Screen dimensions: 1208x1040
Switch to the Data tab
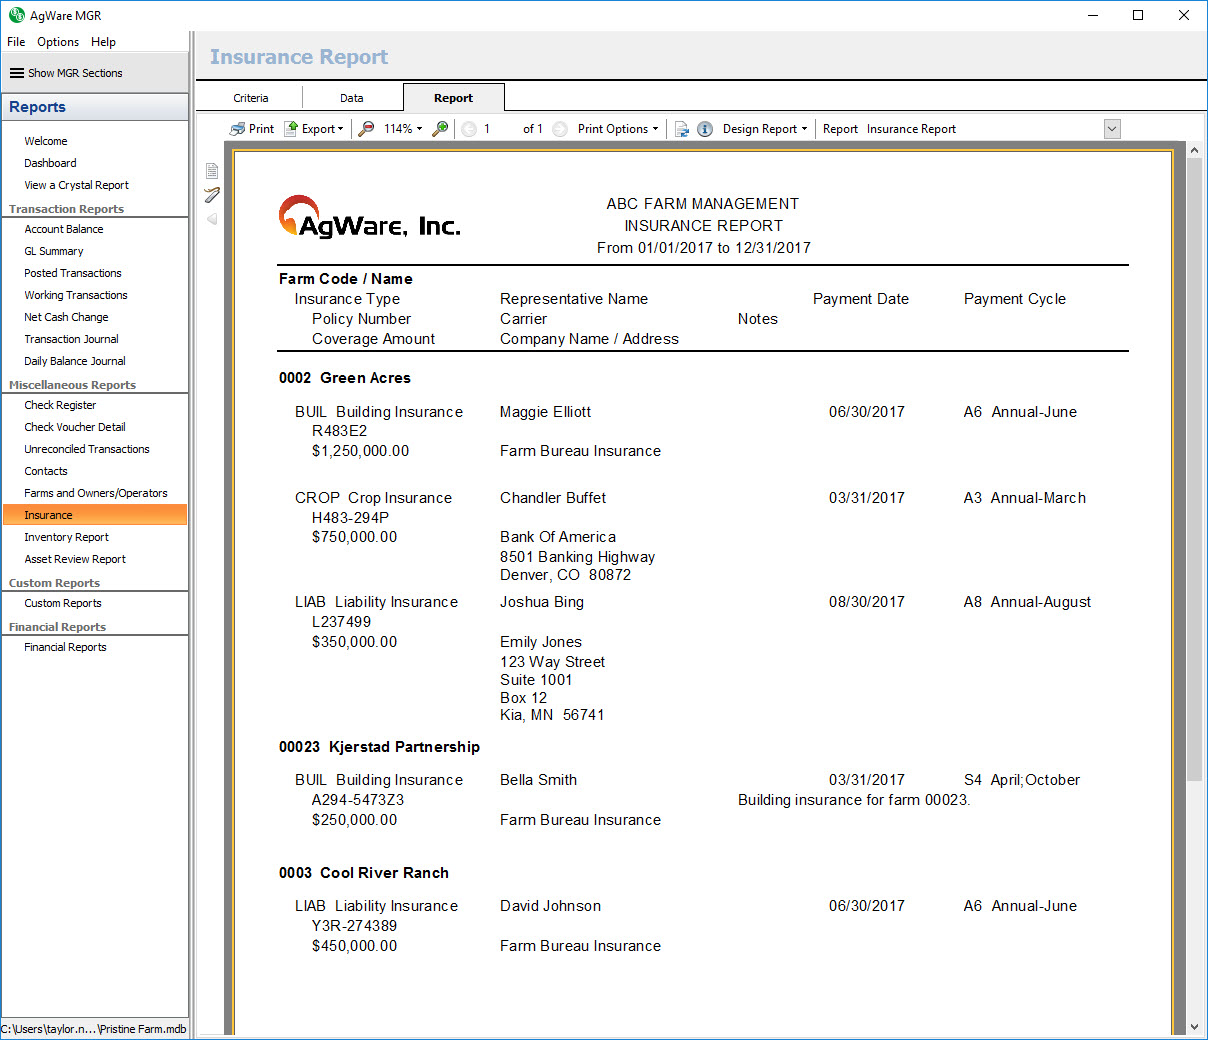[x=352, y=98]
